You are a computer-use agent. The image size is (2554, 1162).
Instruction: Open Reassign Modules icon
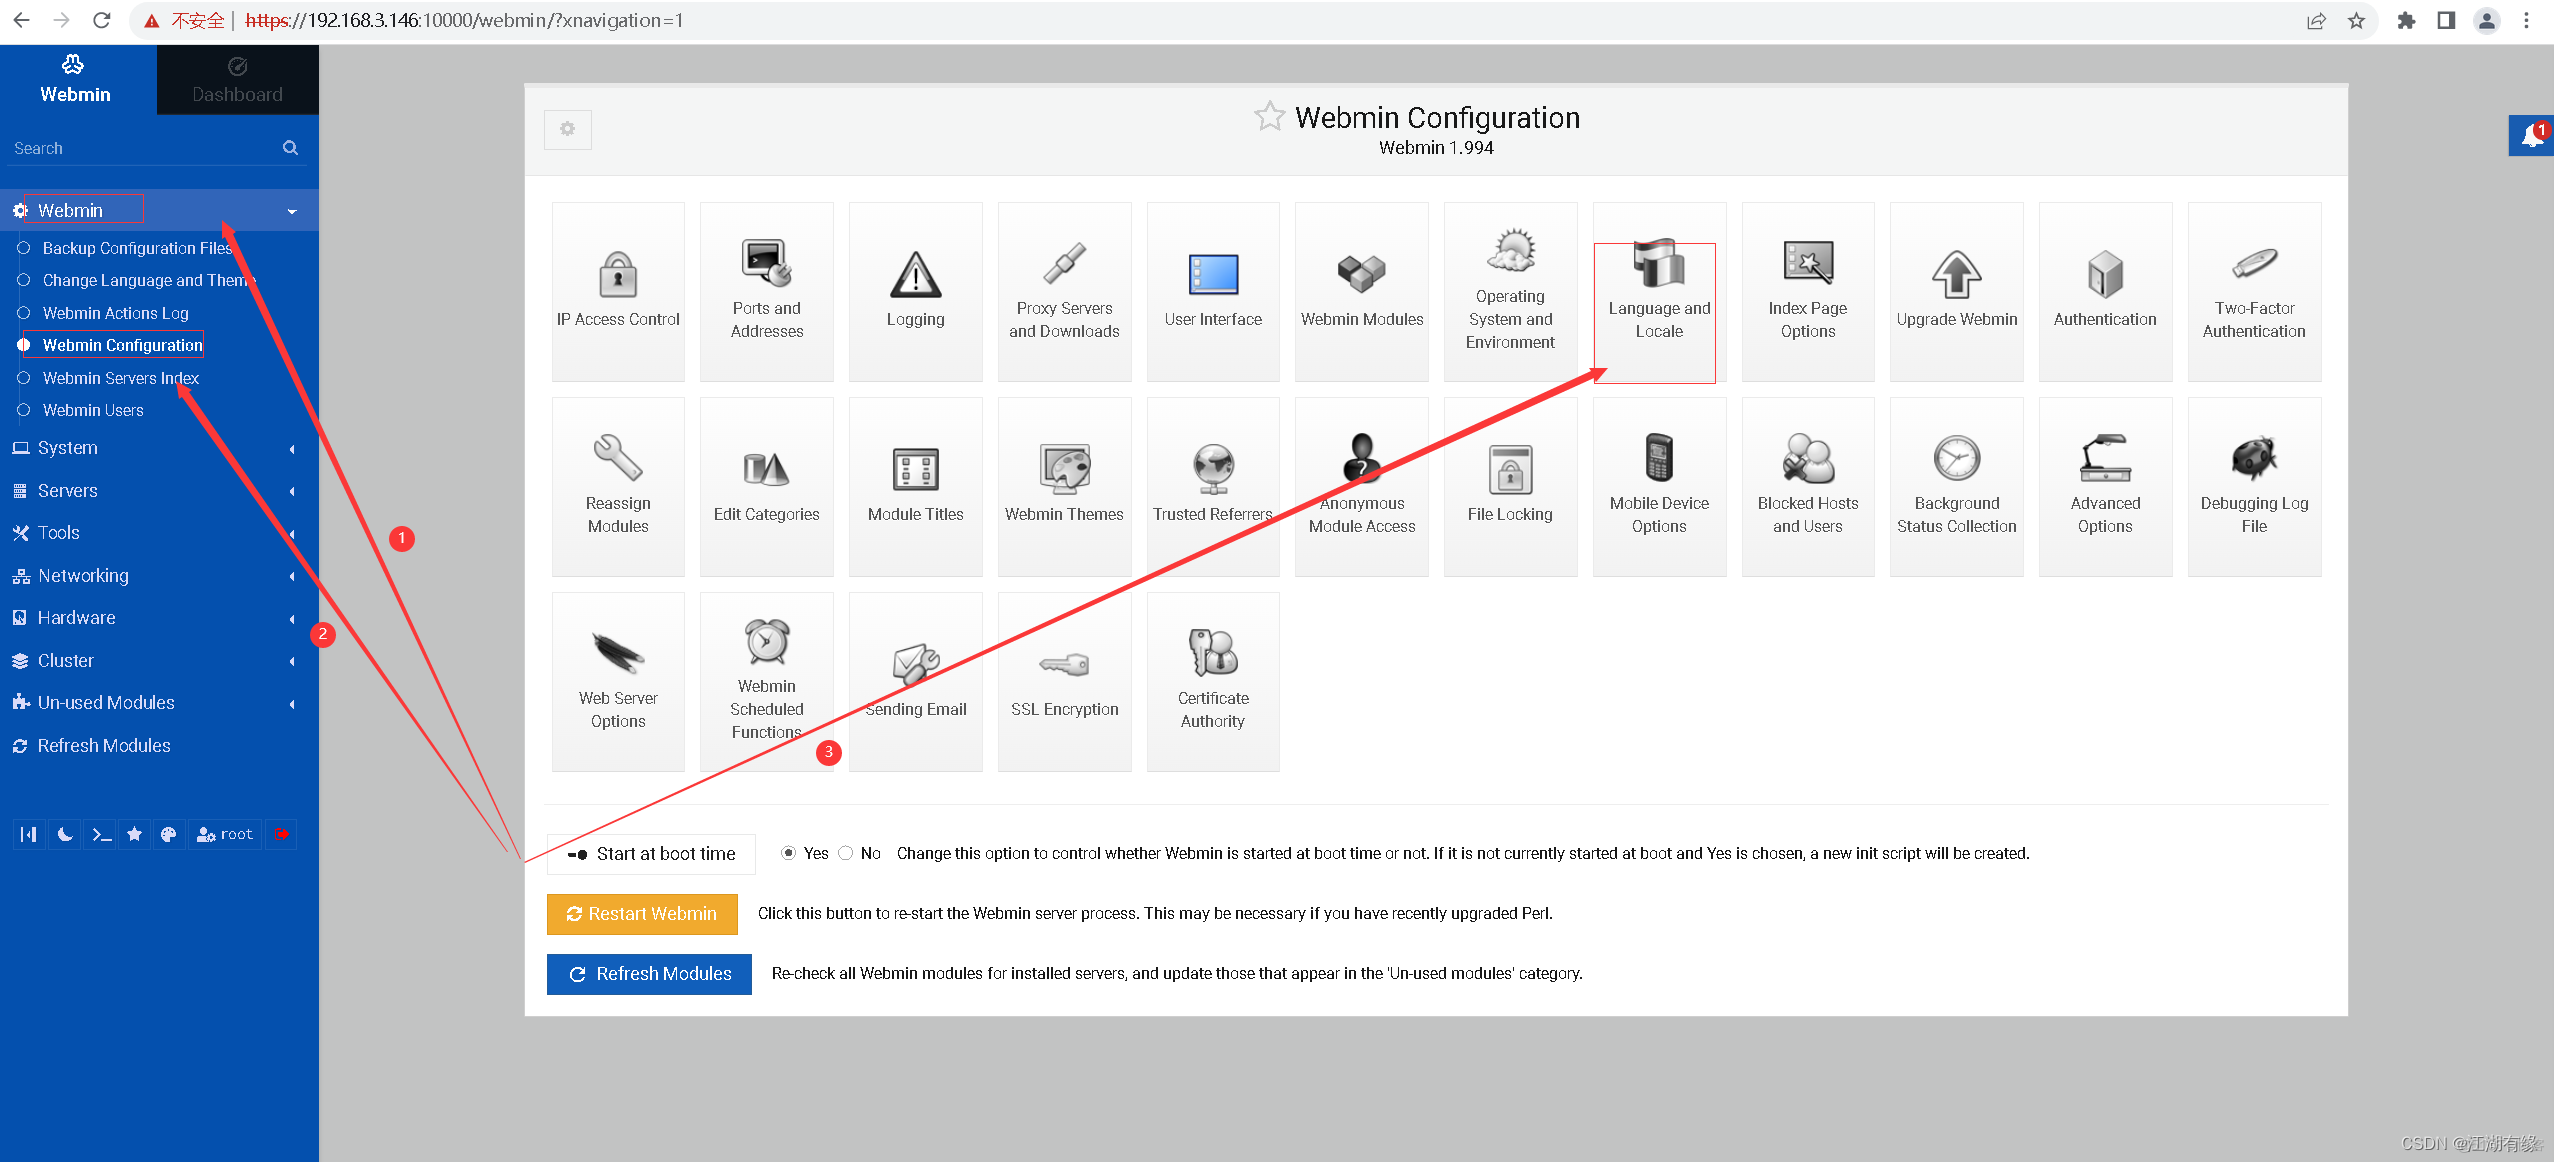[618, 486]
